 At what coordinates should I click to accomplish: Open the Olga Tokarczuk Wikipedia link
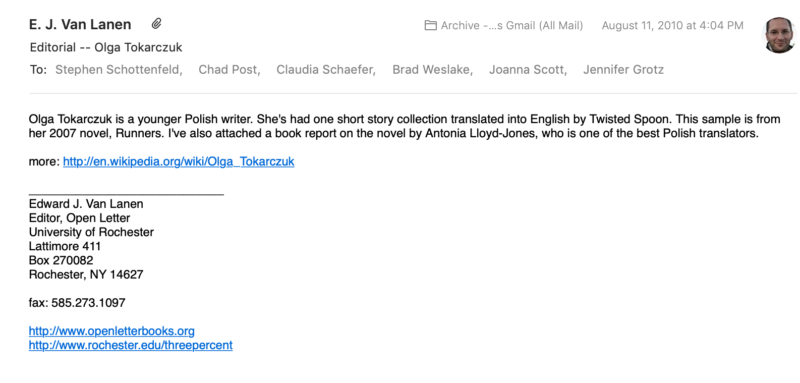click(x=179, y=162)
